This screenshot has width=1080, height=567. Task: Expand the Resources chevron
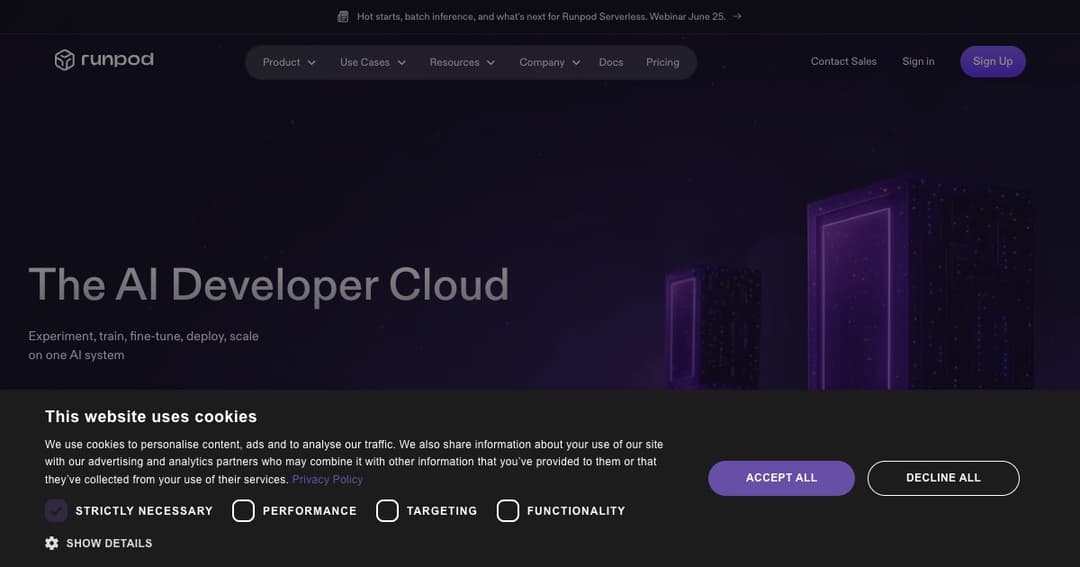click(490, 63)
